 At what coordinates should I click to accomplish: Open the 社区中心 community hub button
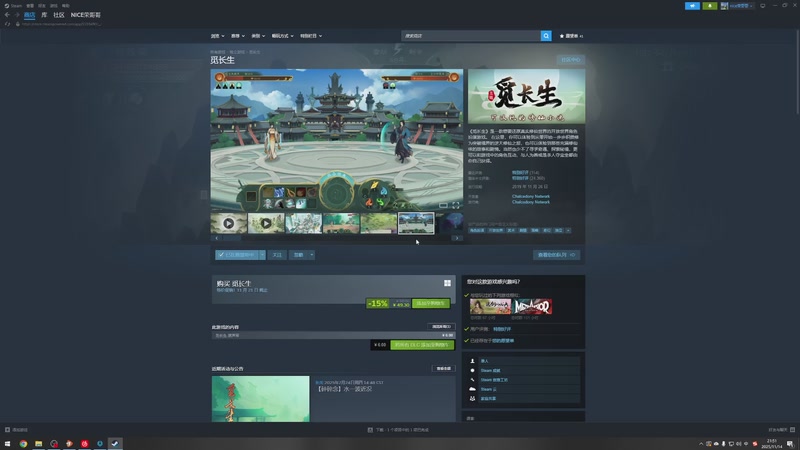(x=570, y=60)
